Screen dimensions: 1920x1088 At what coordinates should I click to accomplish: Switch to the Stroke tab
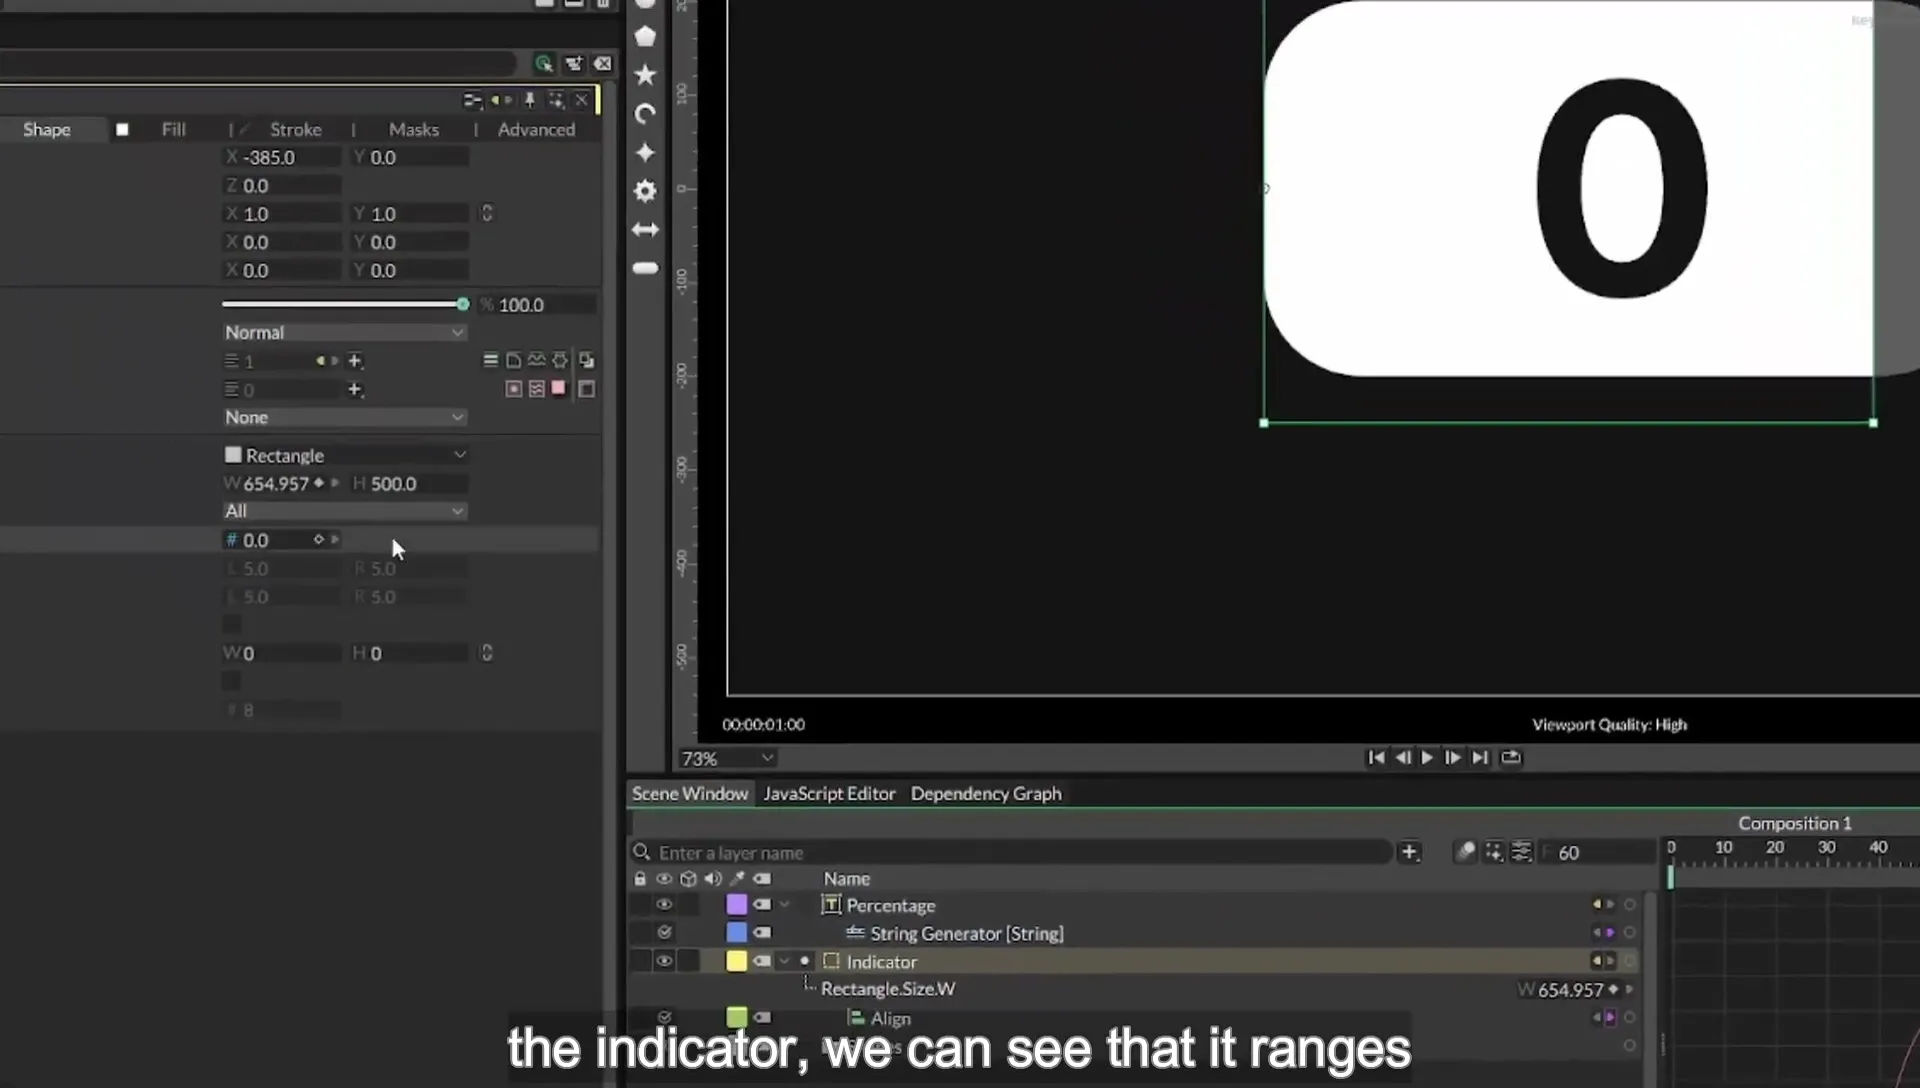tap(295, 129)
